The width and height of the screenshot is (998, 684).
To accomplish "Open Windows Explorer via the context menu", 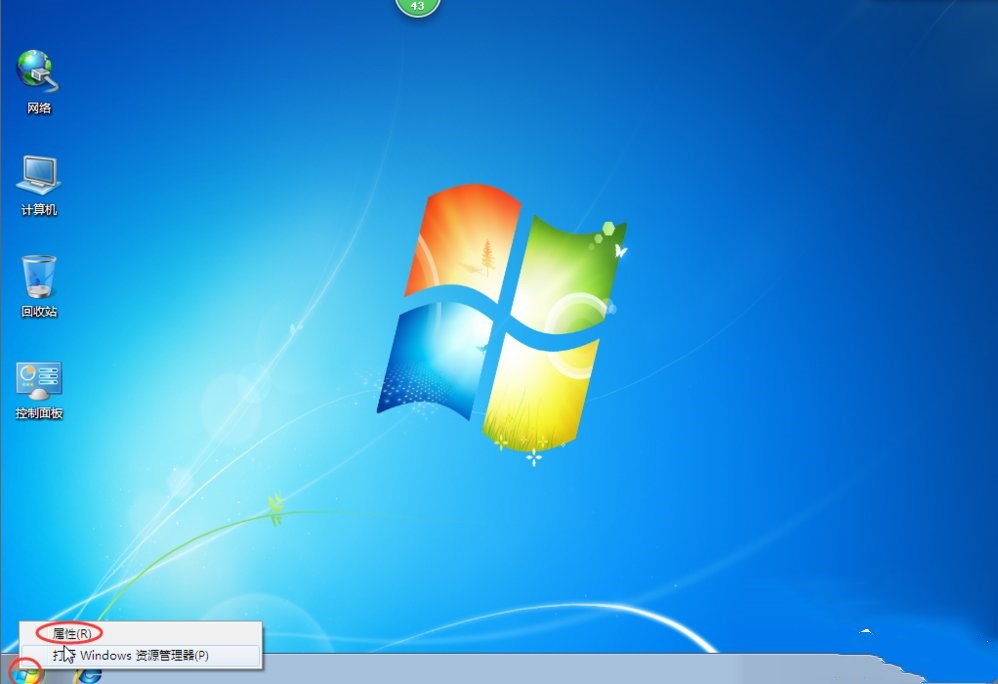I will click(130, 654).
